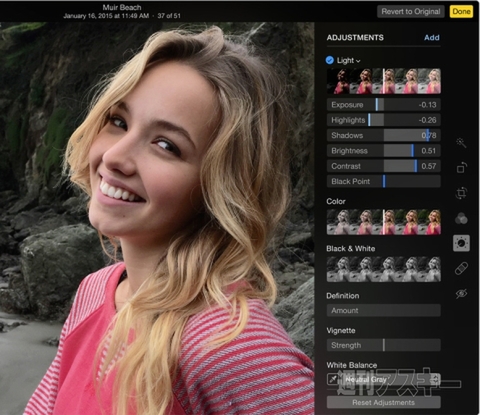Adjust the Exposure slider
The height and width of the screenshot is (415, 480).
(x=384, y=105)
